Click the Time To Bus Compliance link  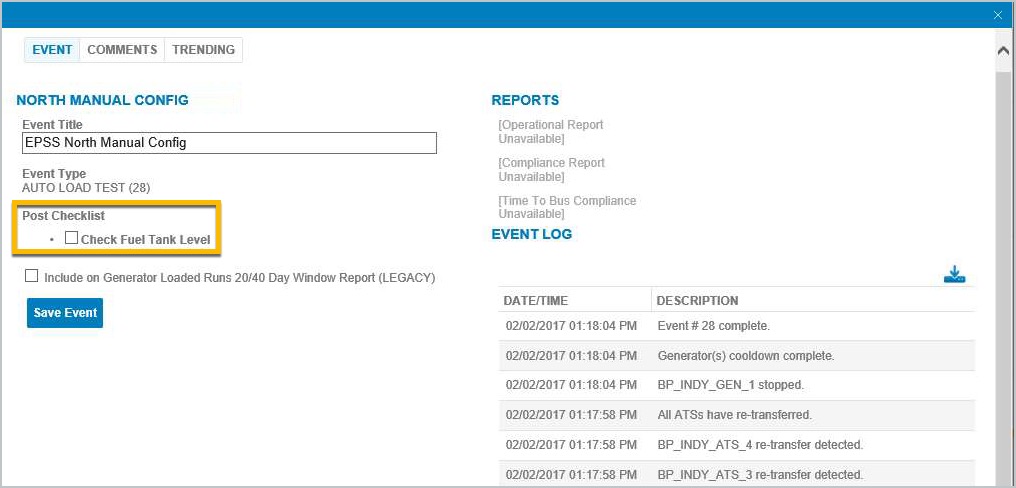point(567,207)
